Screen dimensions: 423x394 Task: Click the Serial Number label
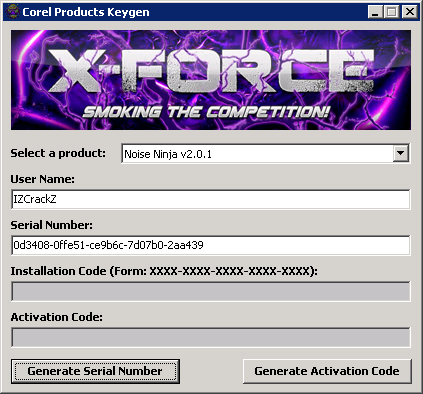(x=52, y=225)
